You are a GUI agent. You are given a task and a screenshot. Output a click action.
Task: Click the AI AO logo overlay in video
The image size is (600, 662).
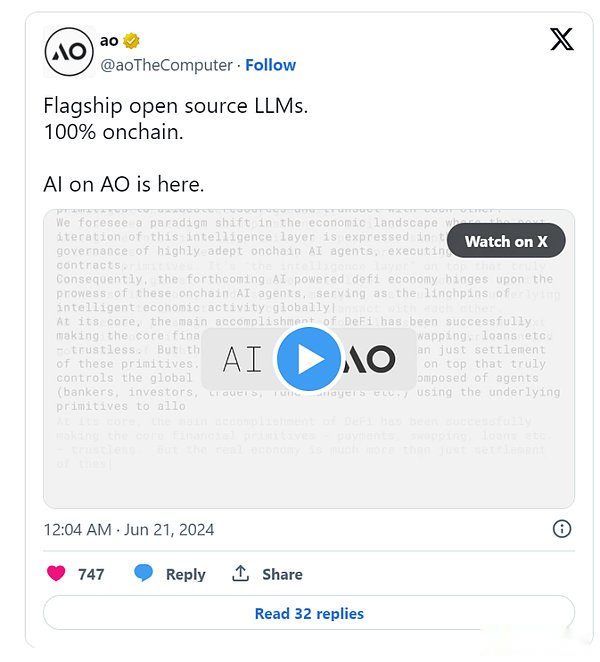[x=309, y=359]
